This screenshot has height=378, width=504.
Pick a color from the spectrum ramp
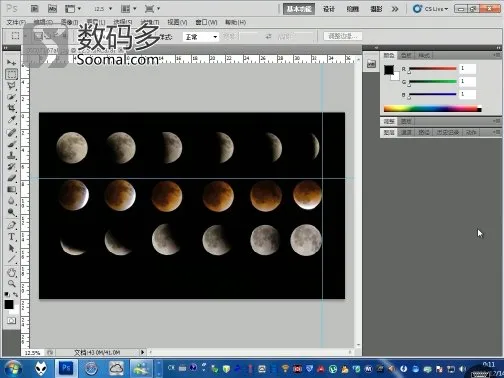[x=432, y=109]
